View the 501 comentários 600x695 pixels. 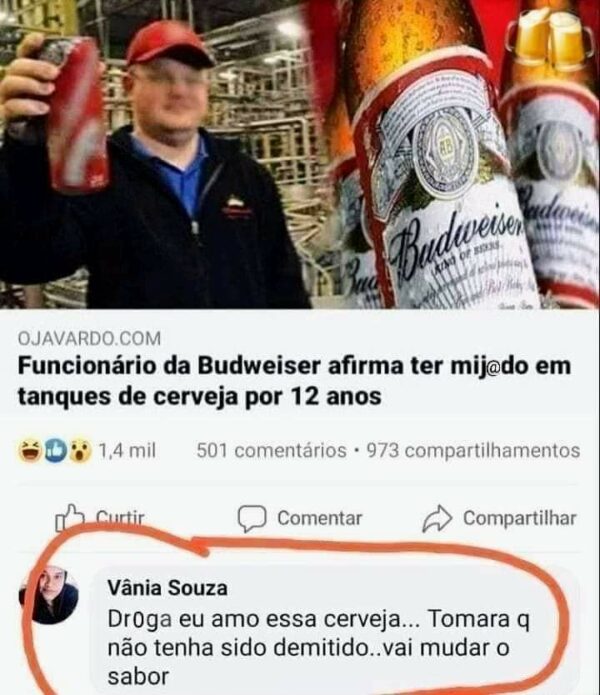[x=271, y=451]
